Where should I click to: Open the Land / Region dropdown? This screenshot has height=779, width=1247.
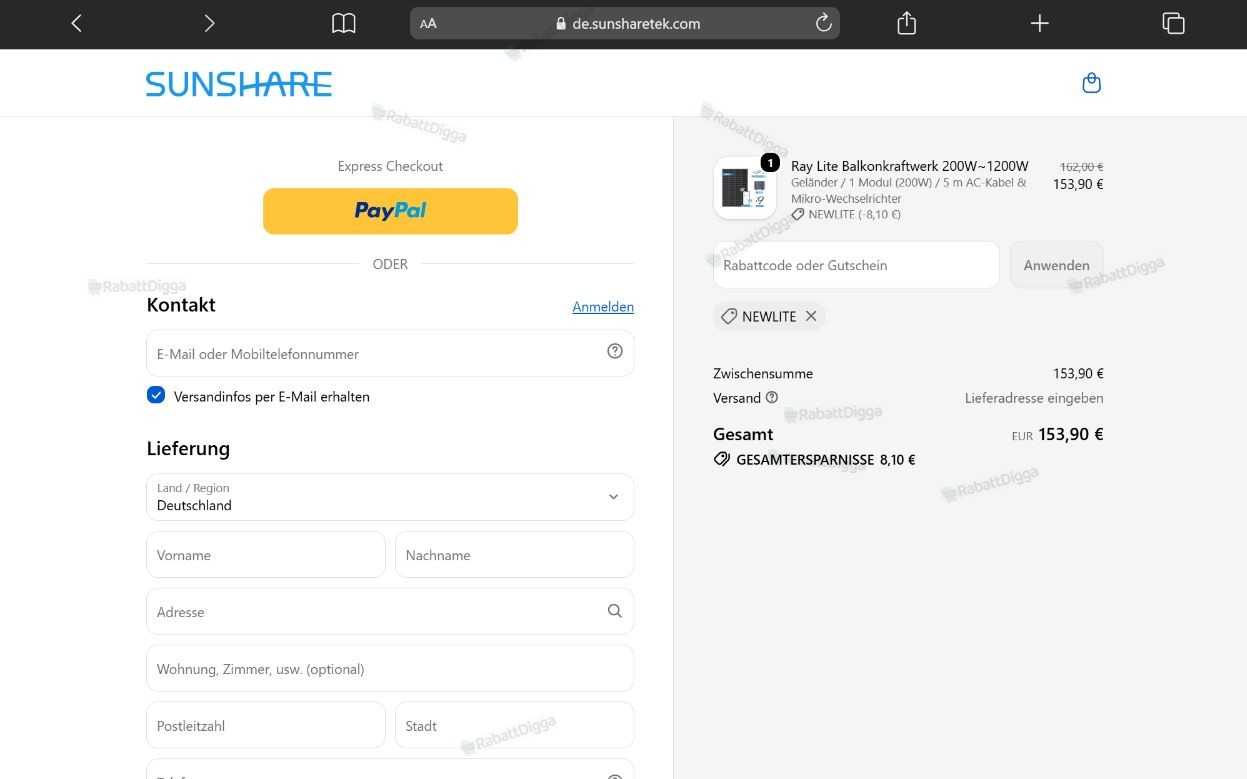pyautogui.click(x=390, y=497)
